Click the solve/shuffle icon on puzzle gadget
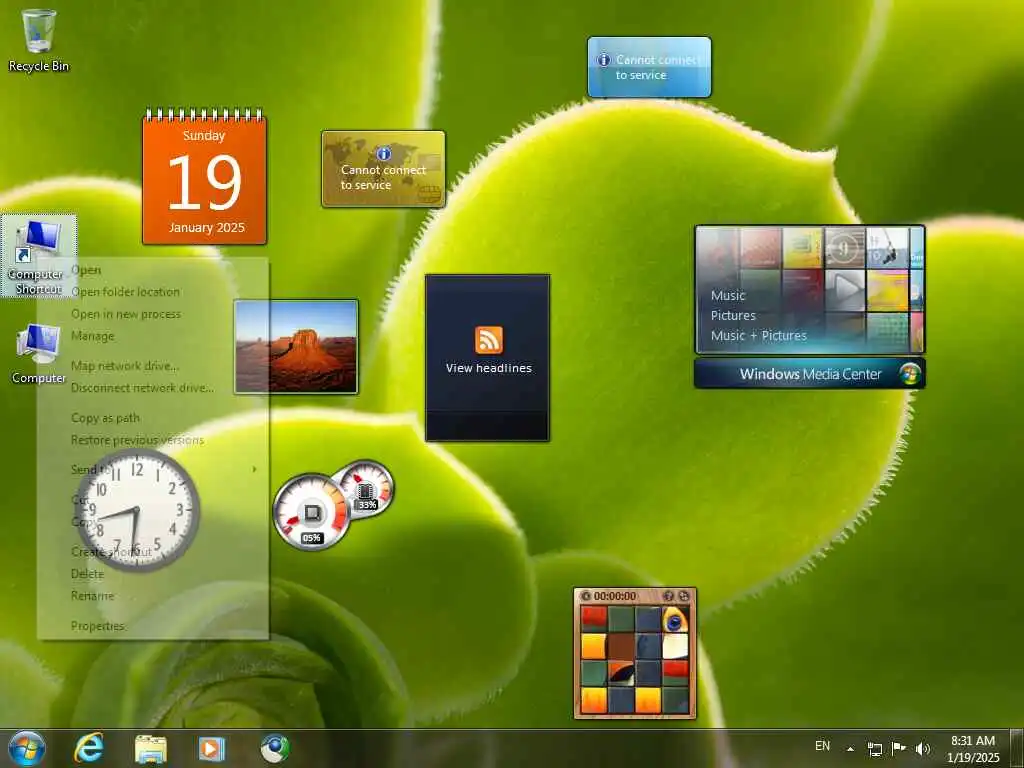This screenshot has width=1024, height=768. click(x=684, y=596)
